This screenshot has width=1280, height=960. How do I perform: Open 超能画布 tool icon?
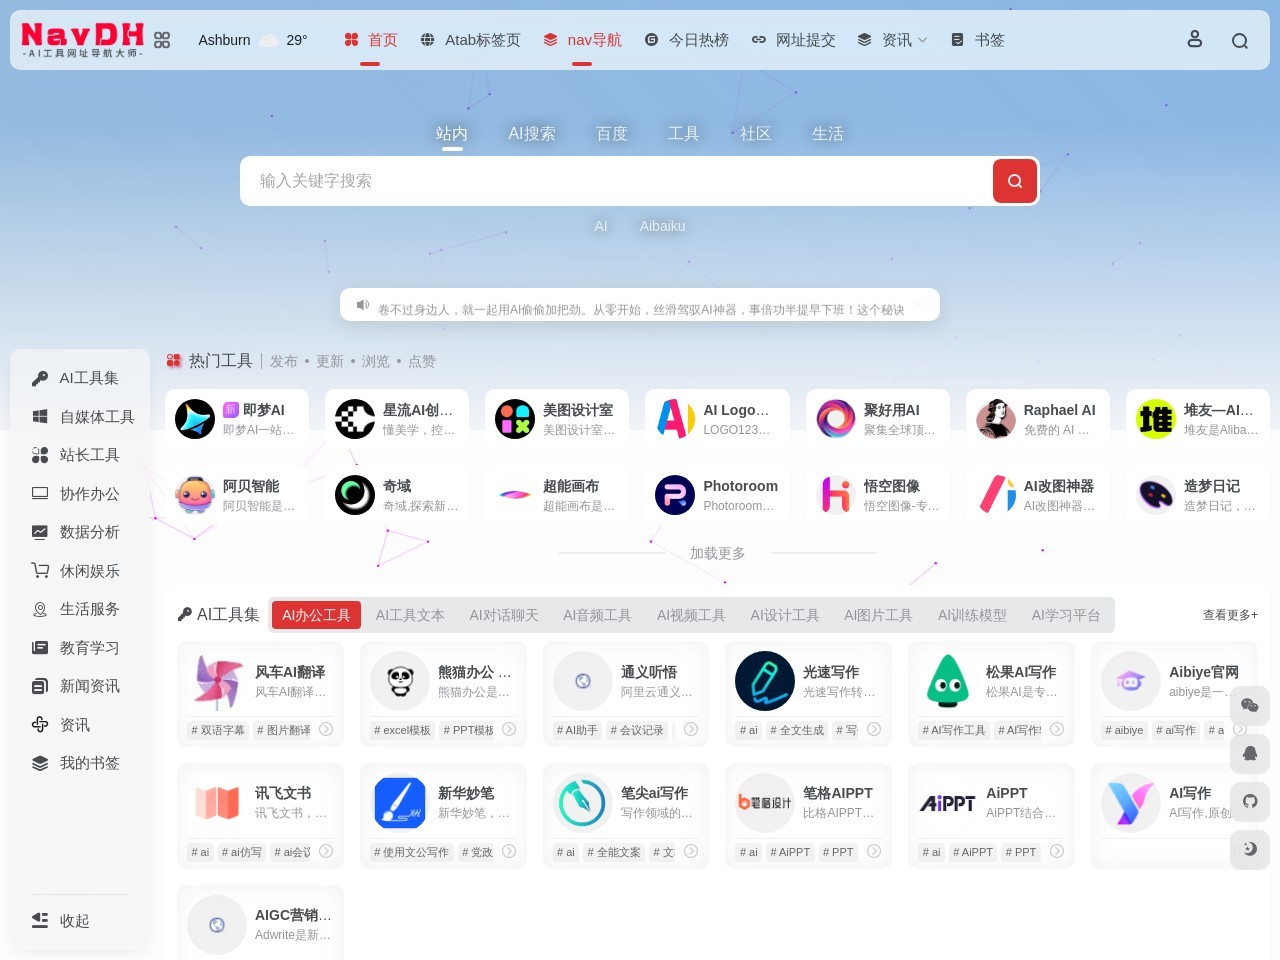pos(515,495)
